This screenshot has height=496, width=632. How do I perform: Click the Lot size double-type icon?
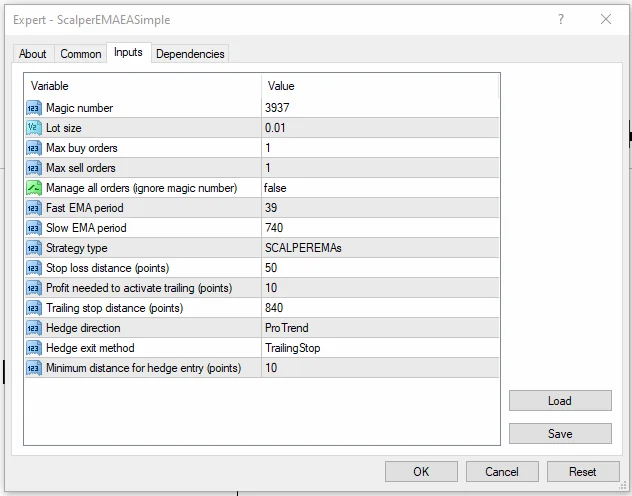point(34,128)
